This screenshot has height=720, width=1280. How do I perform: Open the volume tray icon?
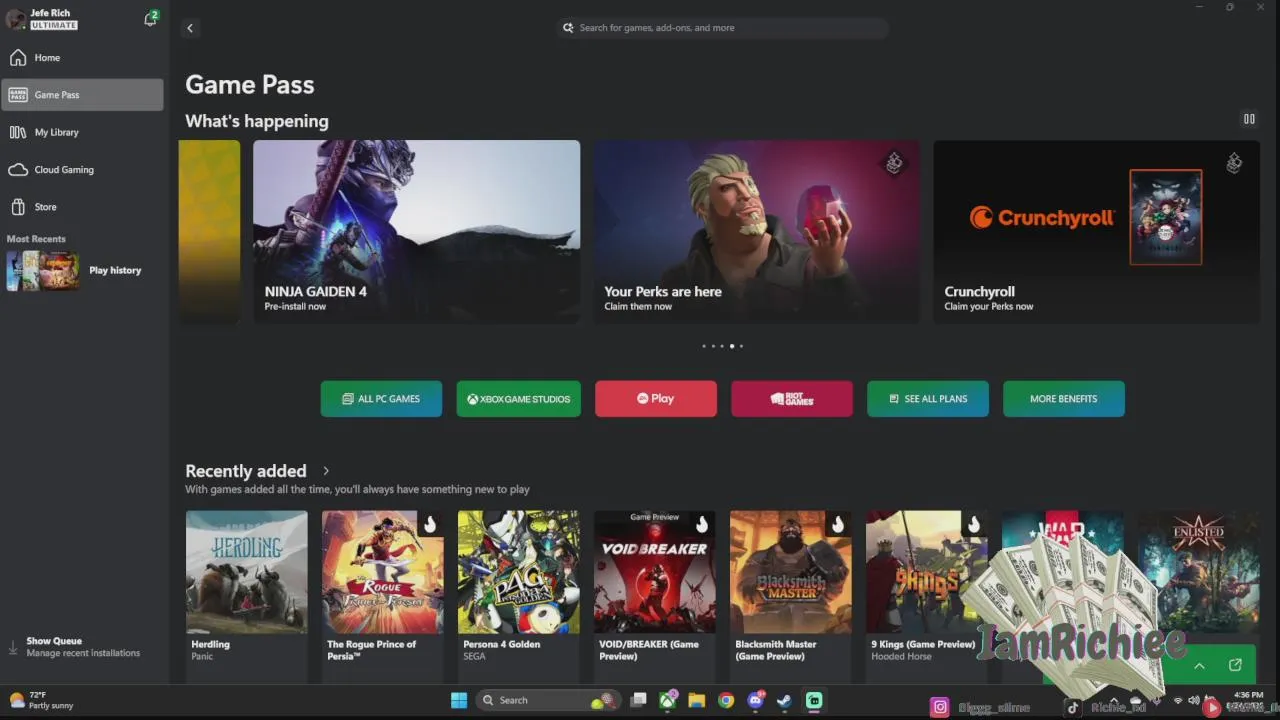(1193, 700)
